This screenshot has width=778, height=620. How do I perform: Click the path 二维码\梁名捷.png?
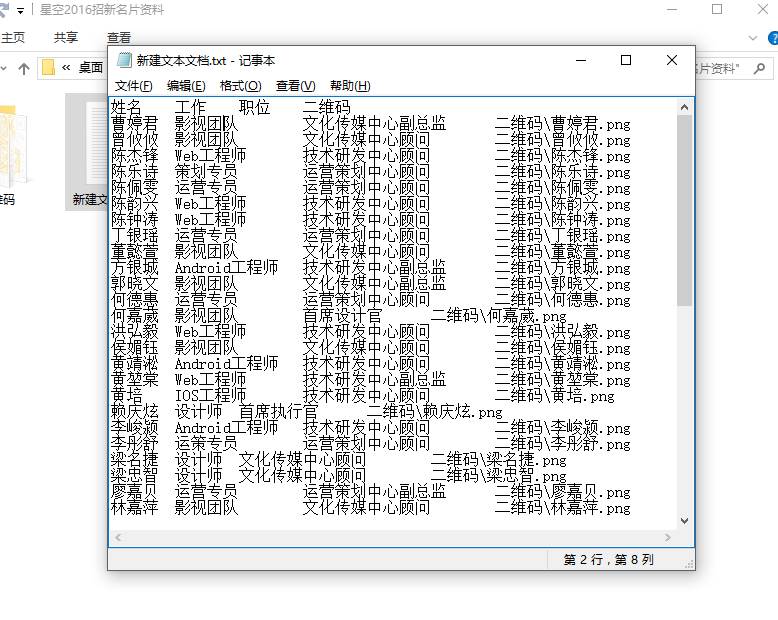(499, 460)
